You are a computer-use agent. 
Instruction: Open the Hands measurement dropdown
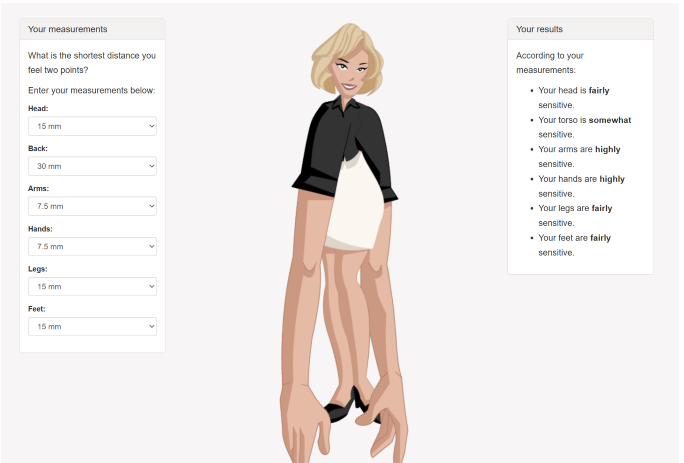coord(92,246)
